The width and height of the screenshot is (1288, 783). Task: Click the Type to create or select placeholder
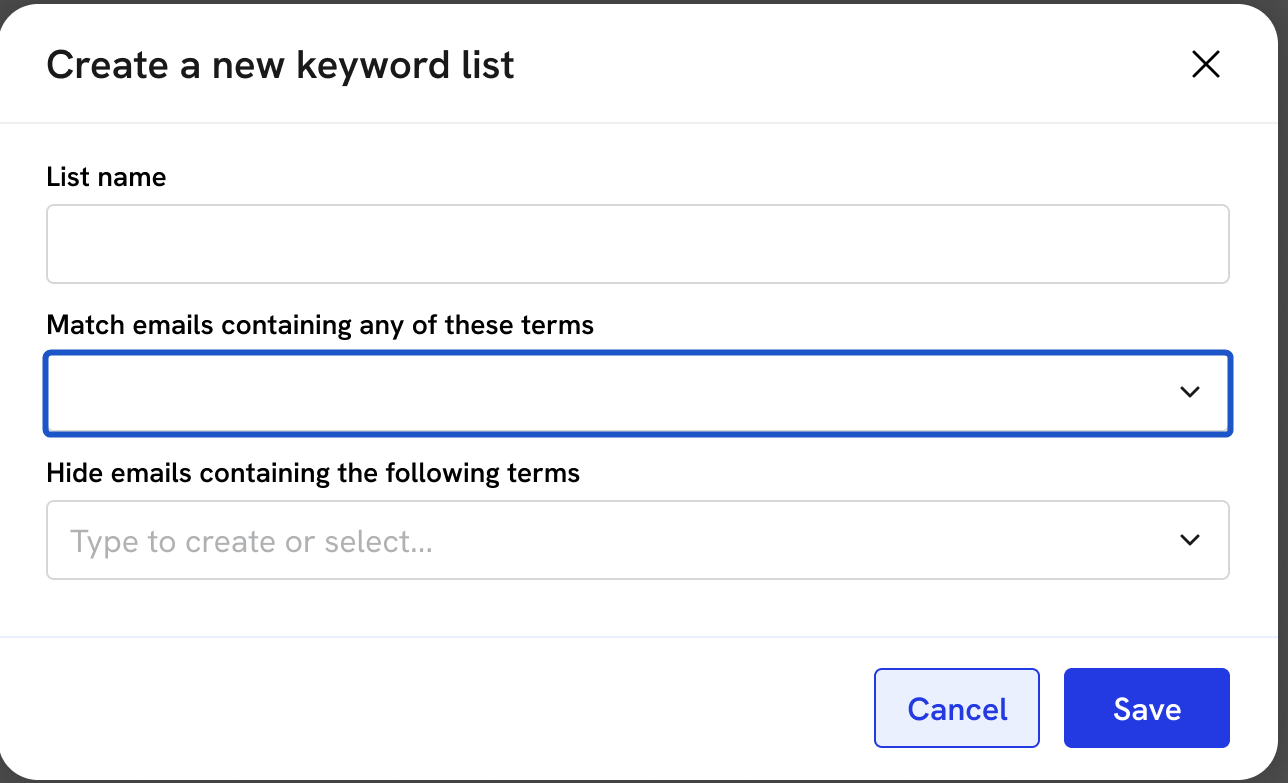point(251,541)
